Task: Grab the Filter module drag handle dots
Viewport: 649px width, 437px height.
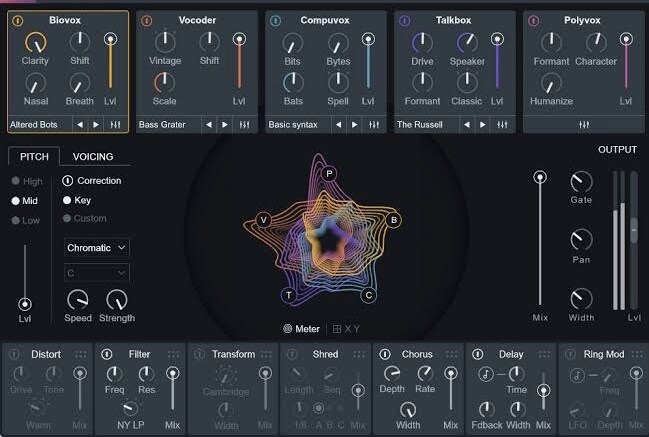Action: (x=173, y=354)
